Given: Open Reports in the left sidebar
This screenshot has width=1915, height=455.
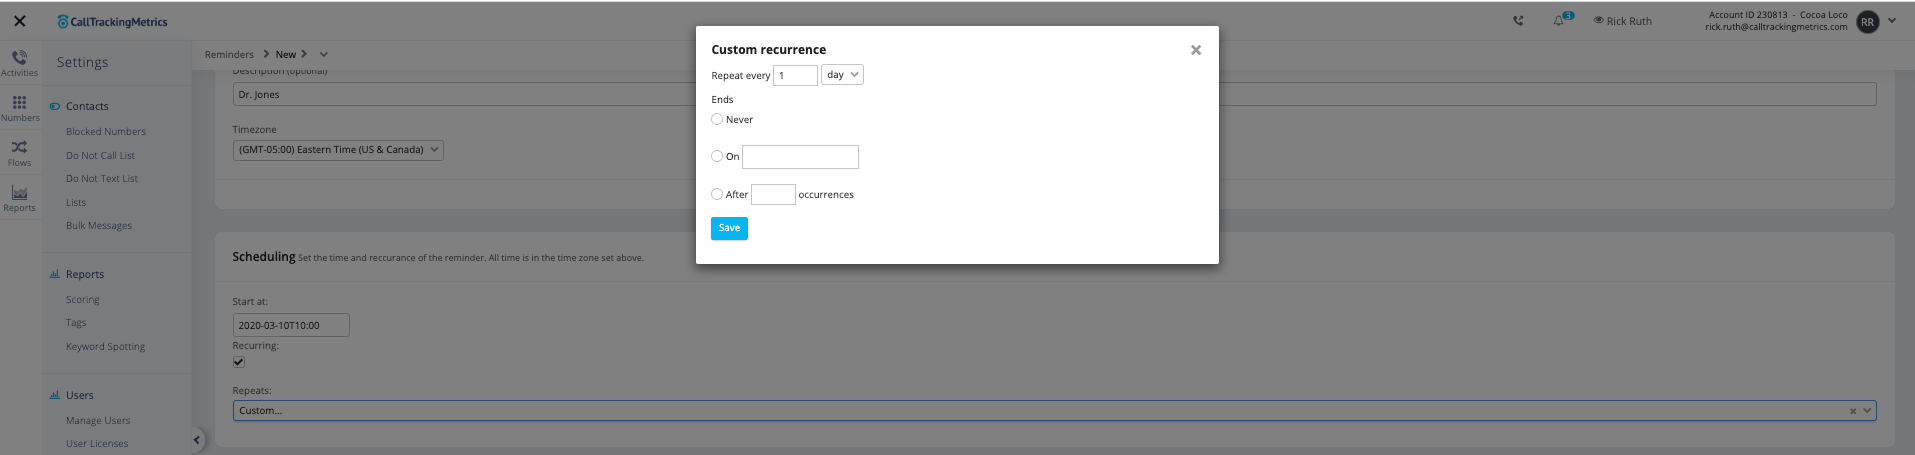Looking at the screenshot, I should click(x=19, y=198).
